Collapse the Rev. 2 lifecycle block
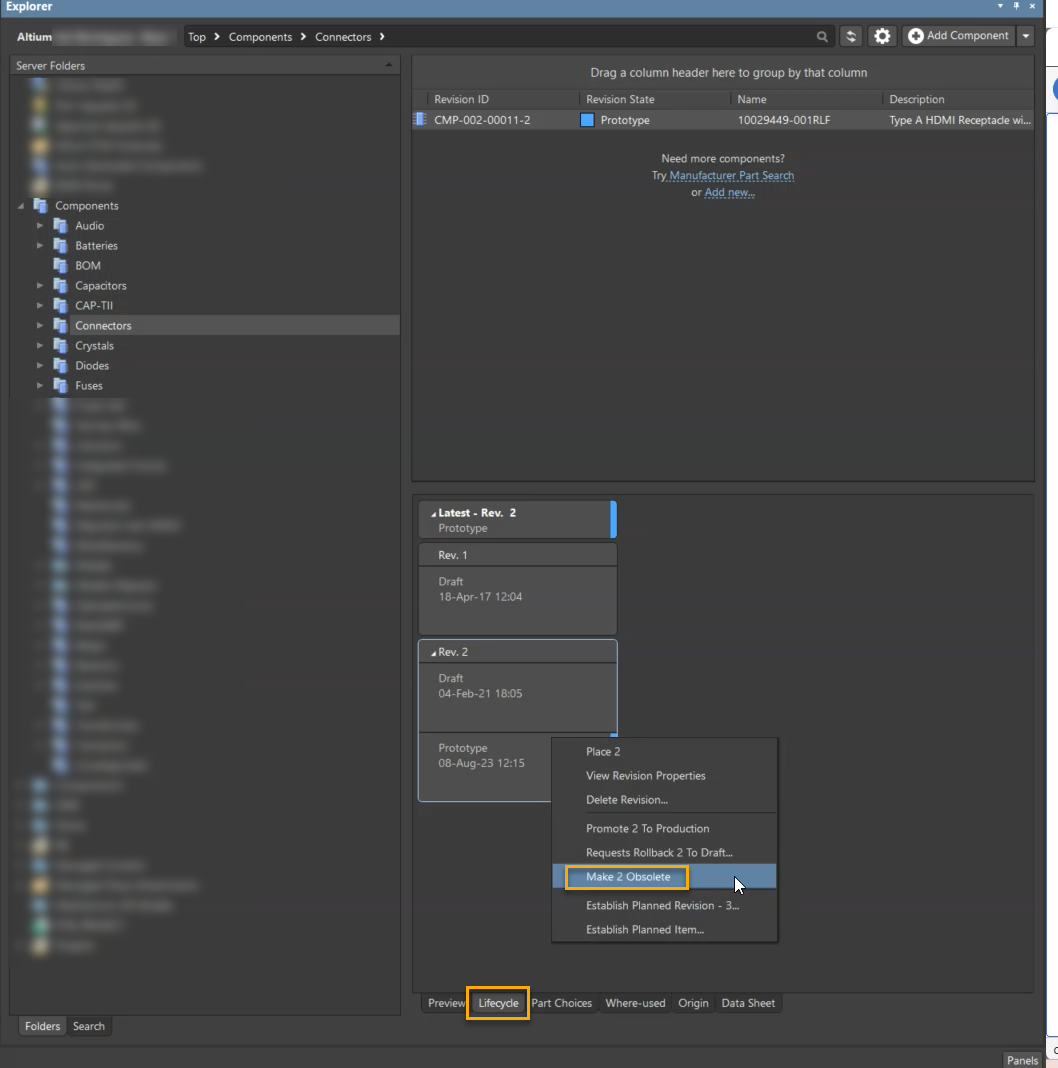The image size is (1058, 1068). 433,653
